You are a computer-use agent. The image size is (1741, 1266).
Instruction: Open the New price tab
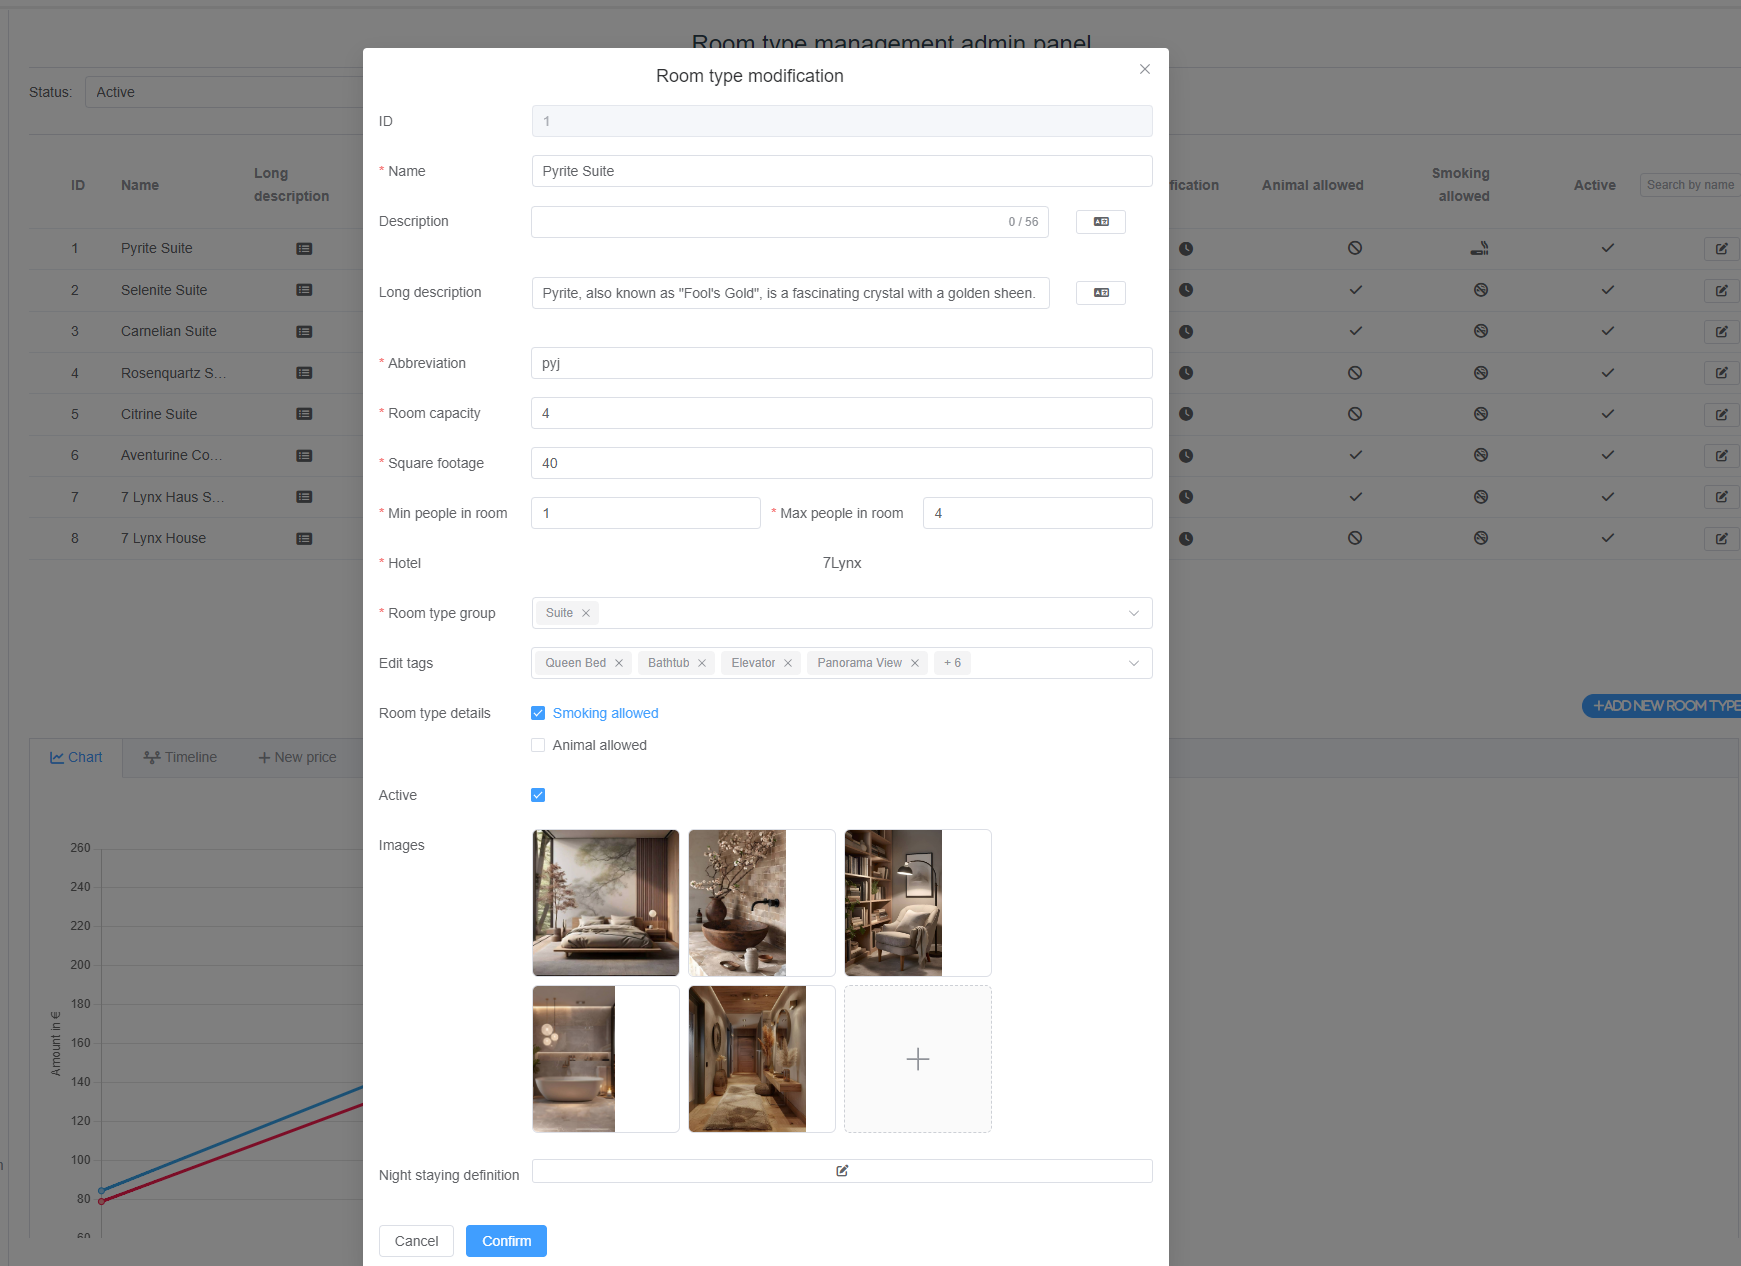click(x=297, y=758)
